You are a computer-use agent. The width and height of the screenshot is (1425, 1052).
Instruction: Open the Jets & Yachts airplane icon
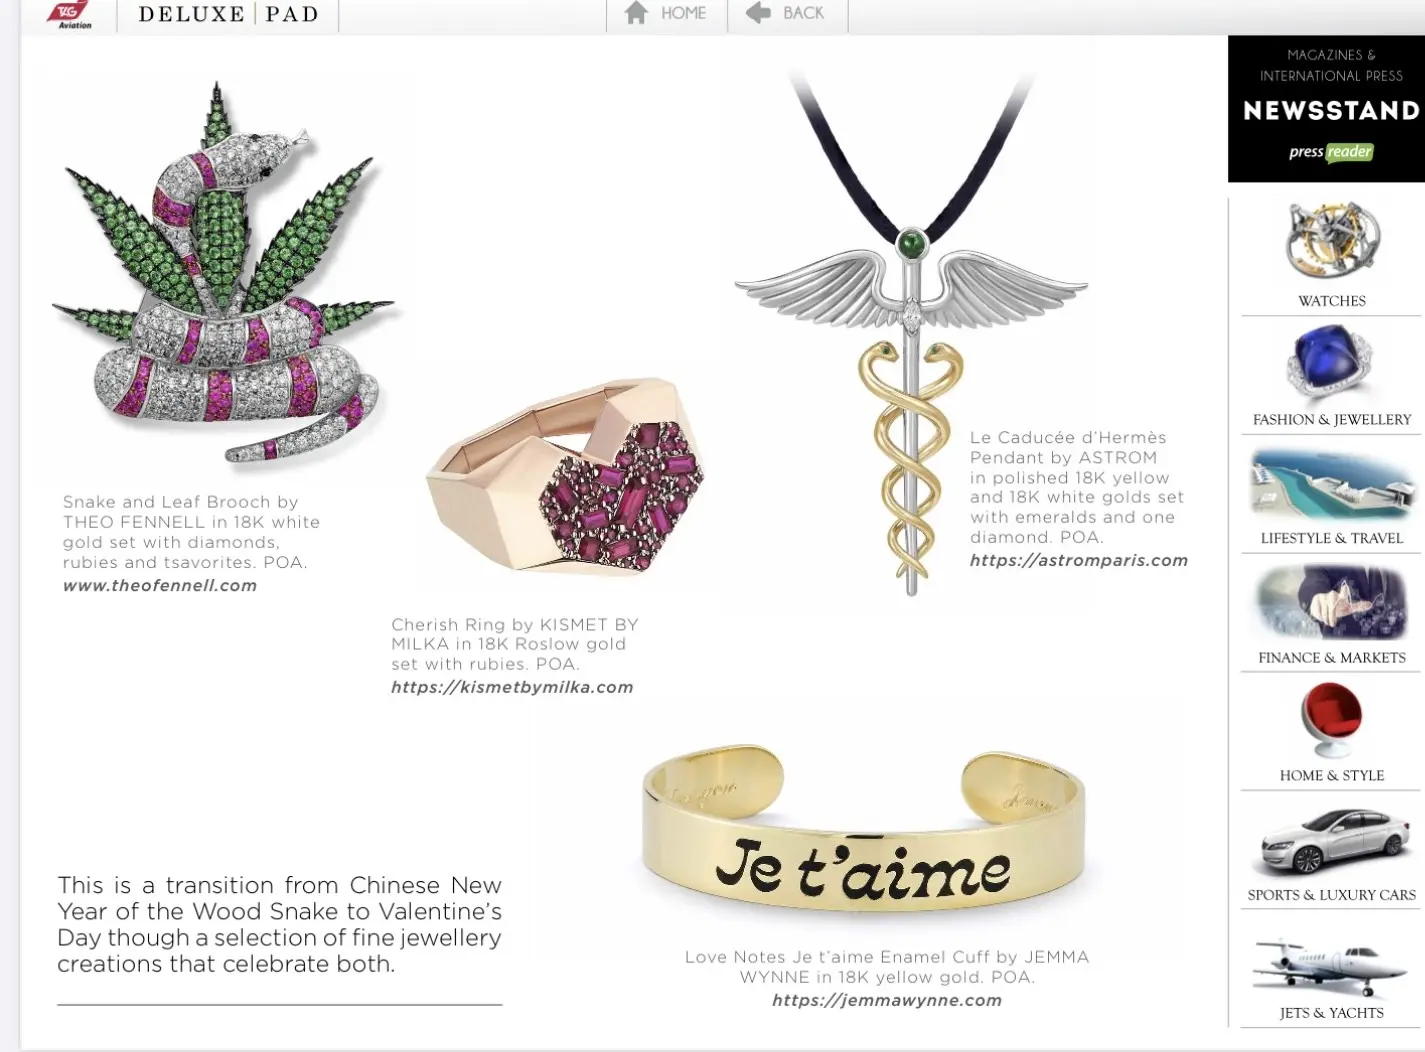tap(1331, 966)
